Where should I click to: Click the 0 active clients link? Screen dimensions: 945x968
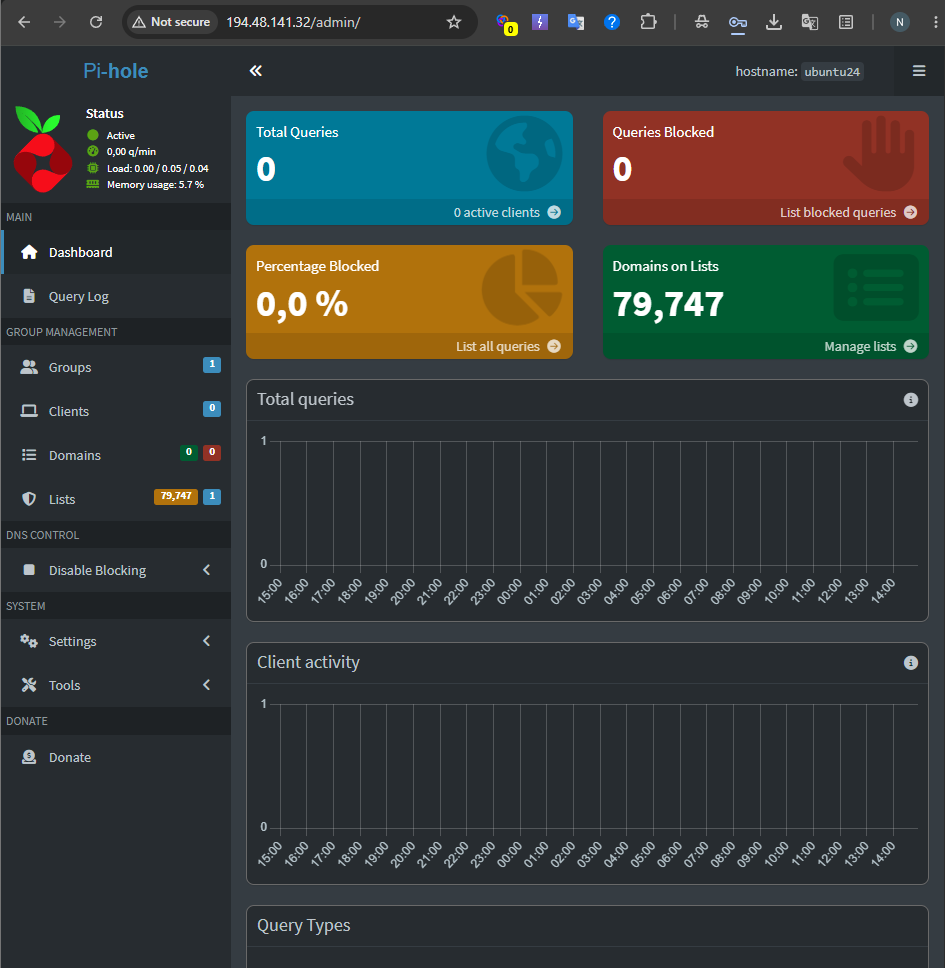coord(409,212)
